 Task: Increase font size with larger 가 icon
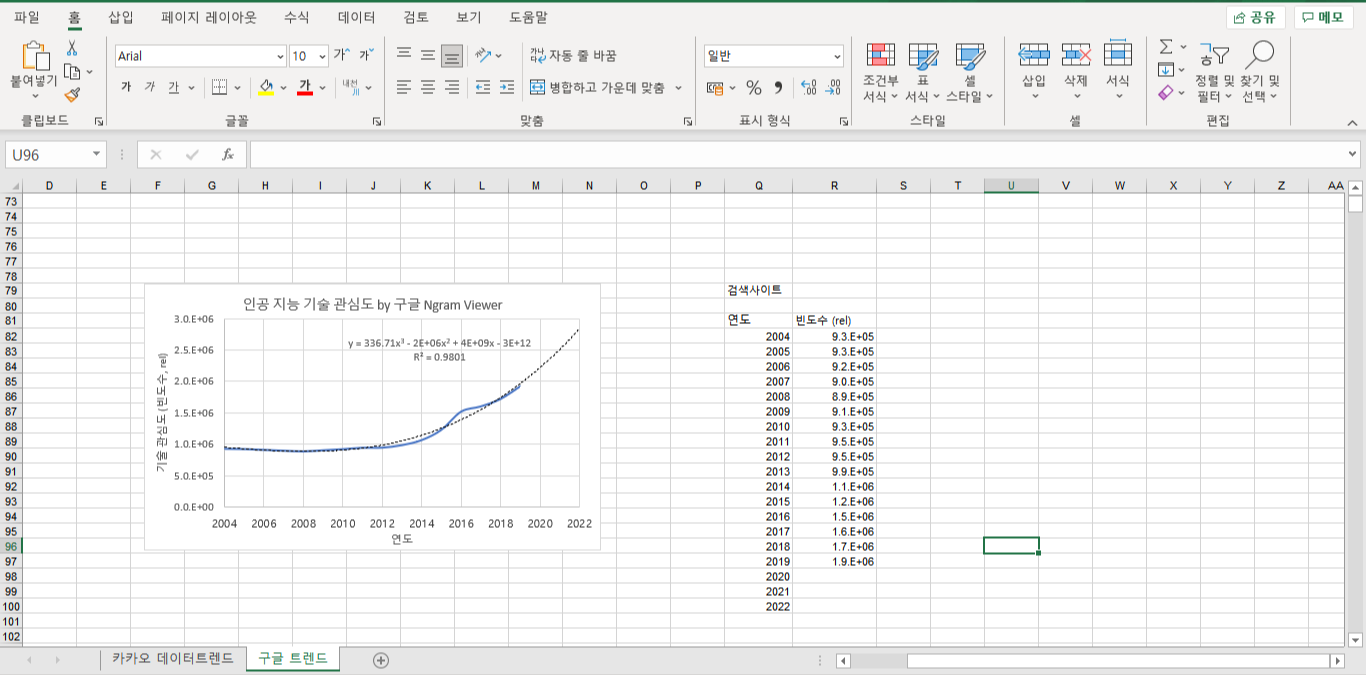342,56
